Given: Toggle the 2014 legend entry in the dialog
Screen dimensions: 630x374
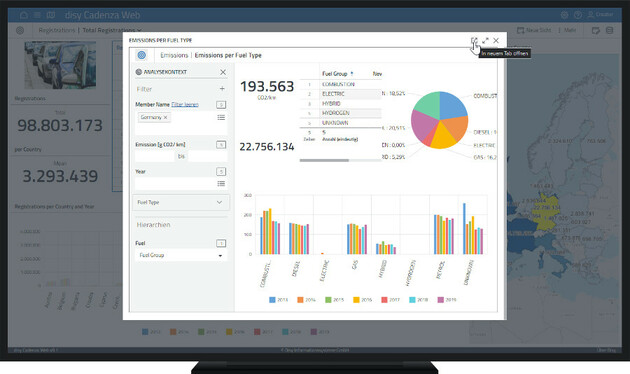Looking at the screenshot, I should (307, 300).
